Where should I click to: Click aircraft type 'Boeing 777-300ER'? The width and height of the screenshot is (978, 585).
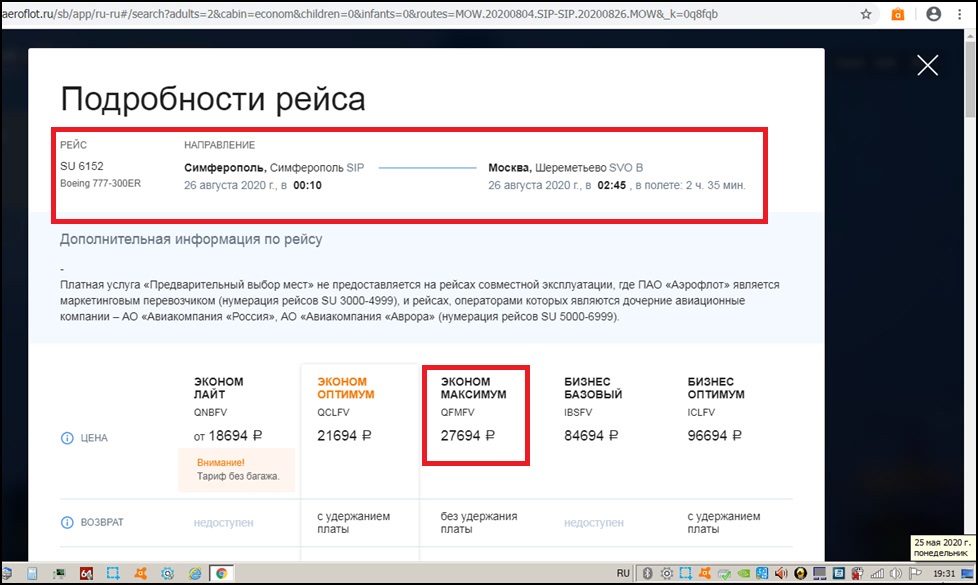[100, 183]
